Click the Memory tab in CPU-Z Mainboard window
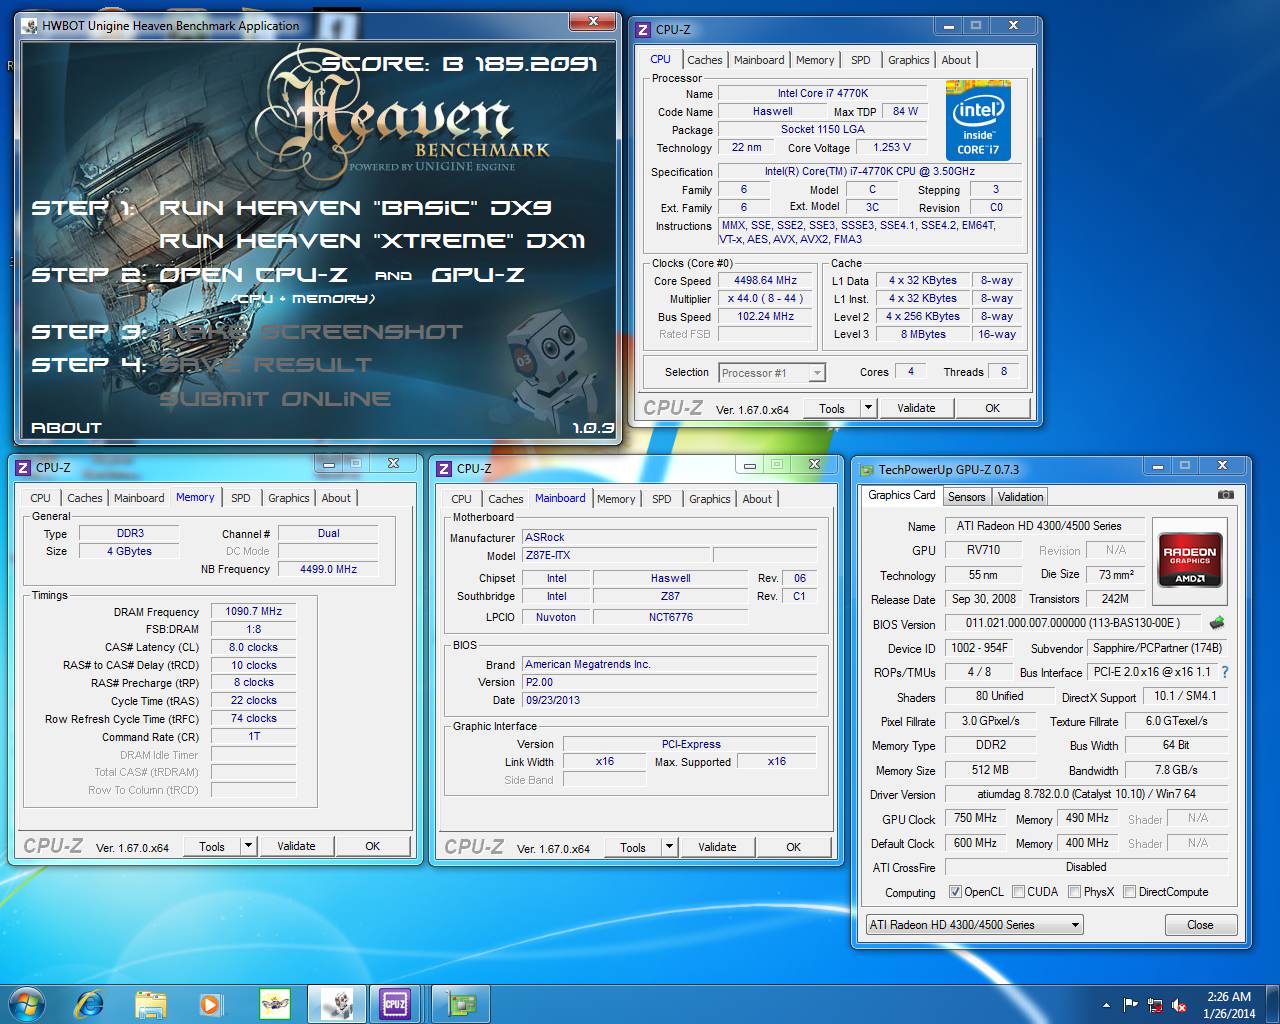Viewport: 1280px width, 1024px height. coord(616,499)
